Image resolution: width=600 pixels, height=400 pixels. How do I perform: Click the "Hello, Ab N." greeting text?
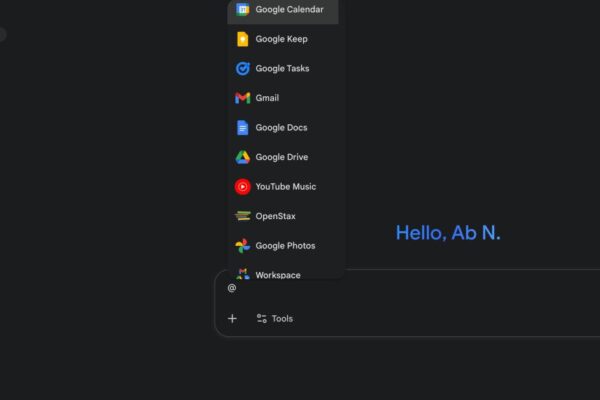pyautogui.click(x=448, y=233)
